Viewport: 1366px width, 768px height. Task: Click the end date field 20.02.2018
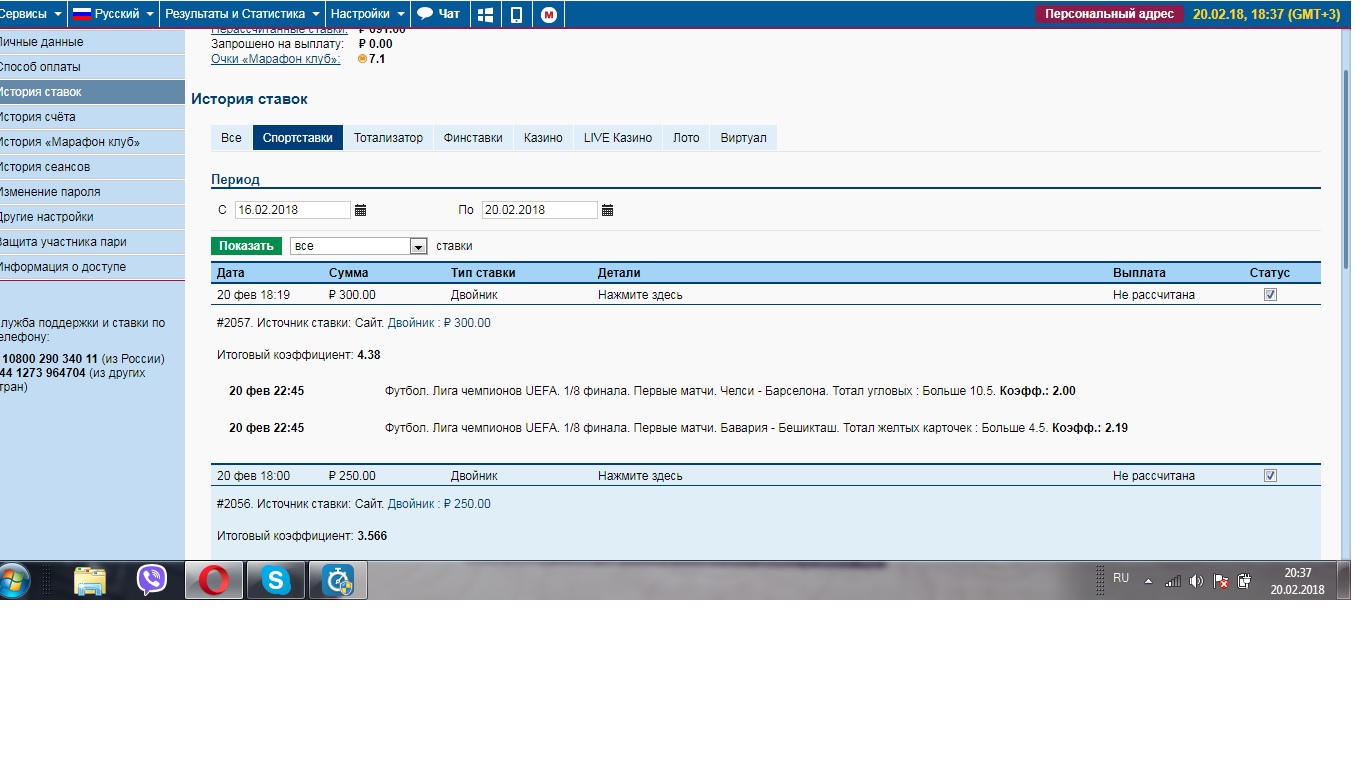point(540,210)
